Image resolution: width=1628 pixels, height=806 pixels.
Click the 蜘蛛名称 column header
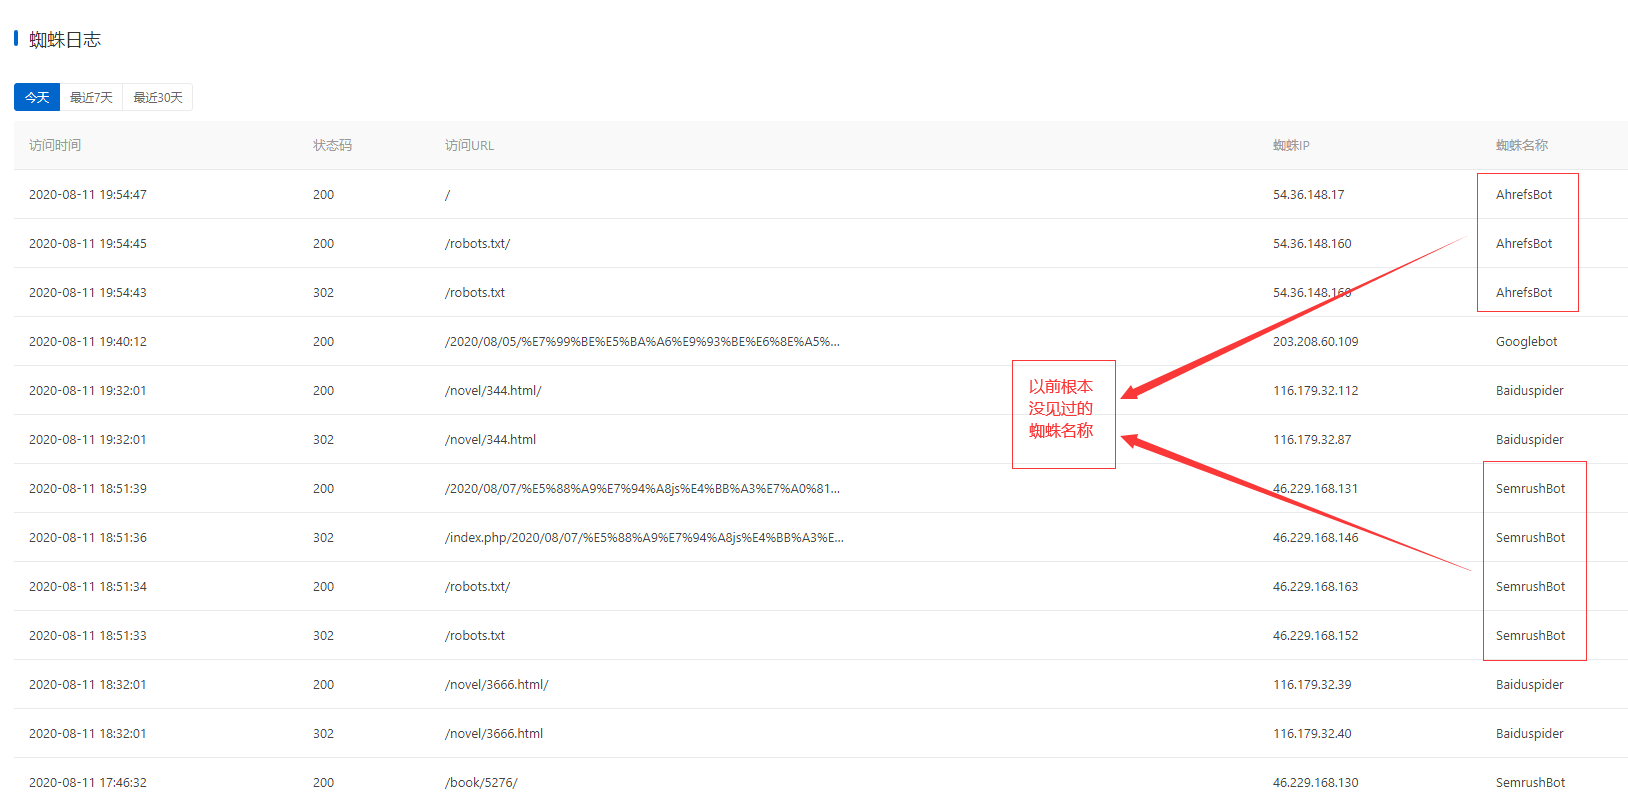1522,145
